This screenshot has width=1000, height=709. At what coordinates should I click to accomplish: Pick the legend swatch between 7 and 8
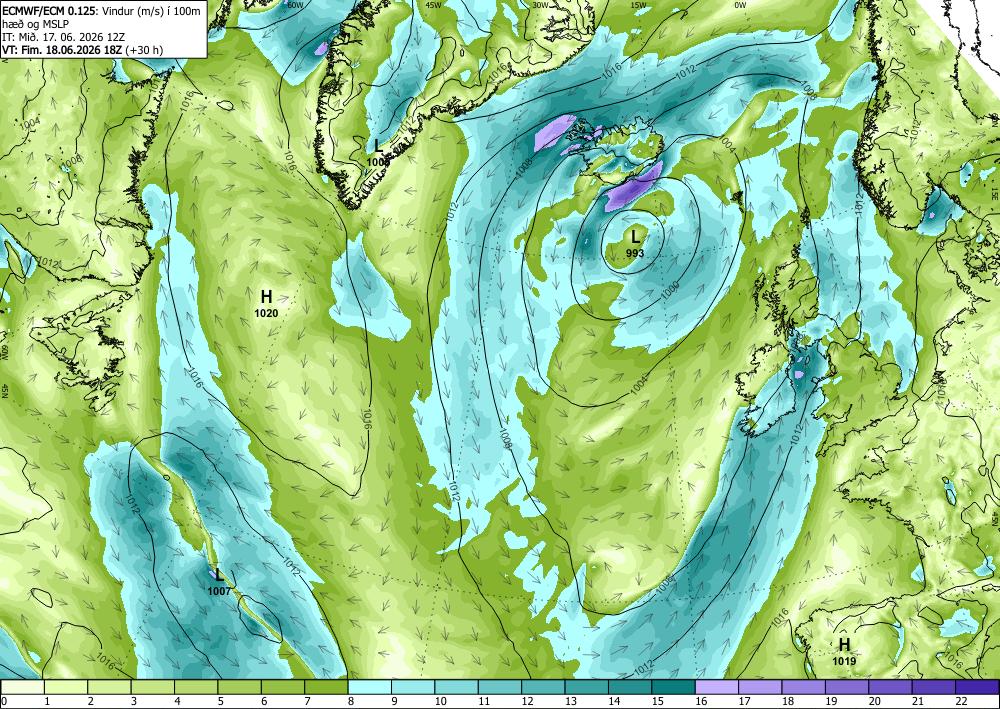(326, 687)
